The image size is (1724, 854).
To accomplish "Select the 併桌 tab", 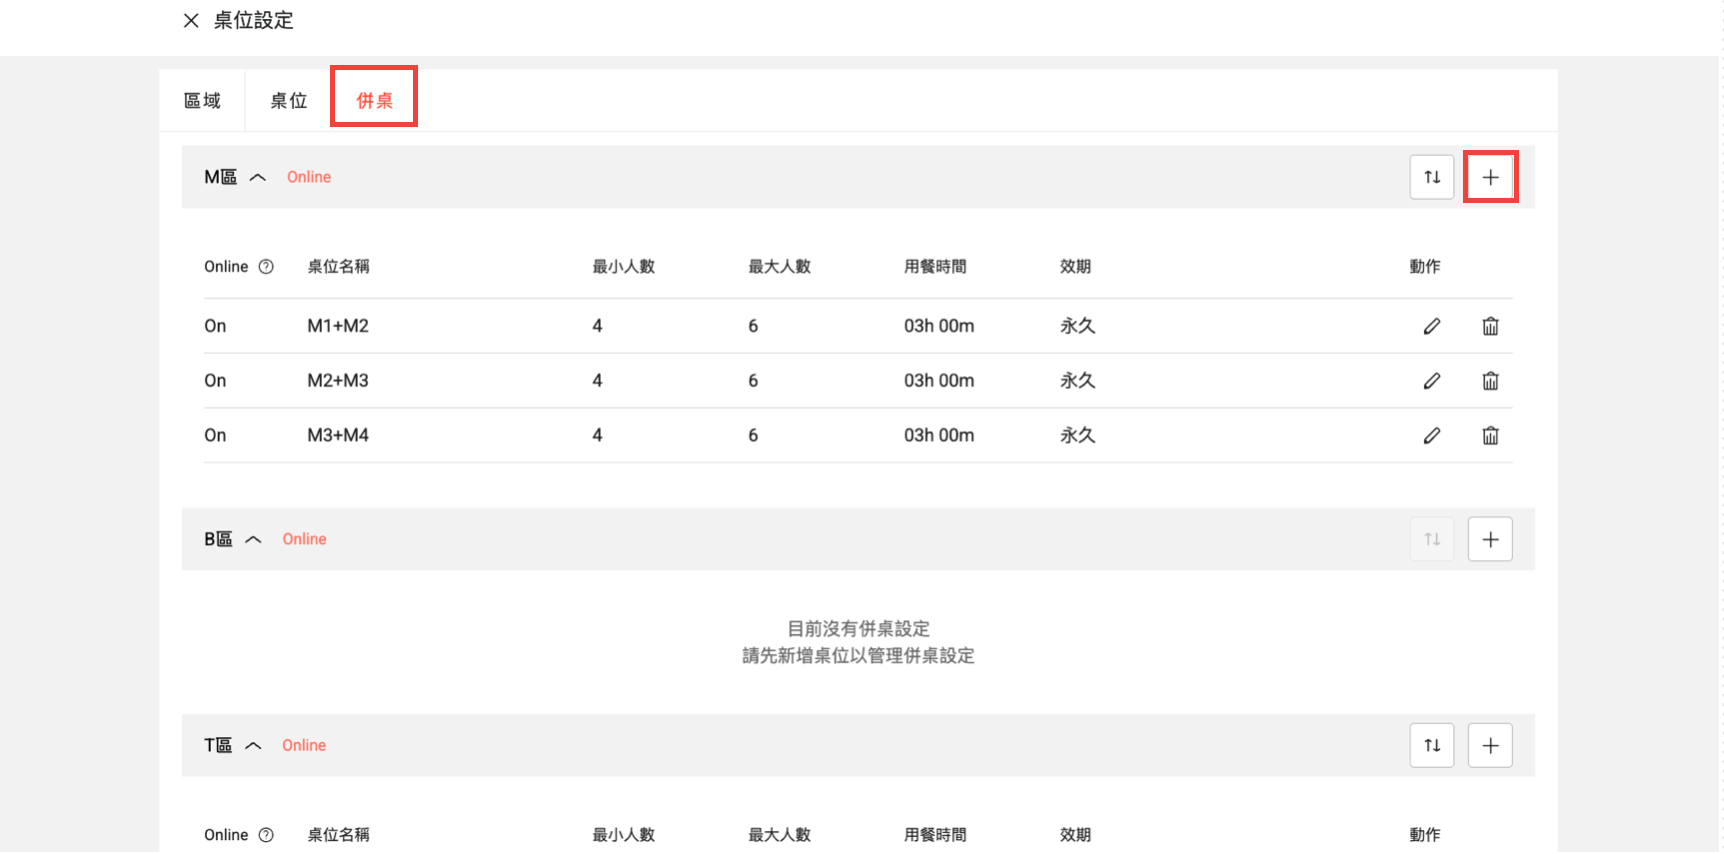I will pyautogui.click(x=374, y=101).
